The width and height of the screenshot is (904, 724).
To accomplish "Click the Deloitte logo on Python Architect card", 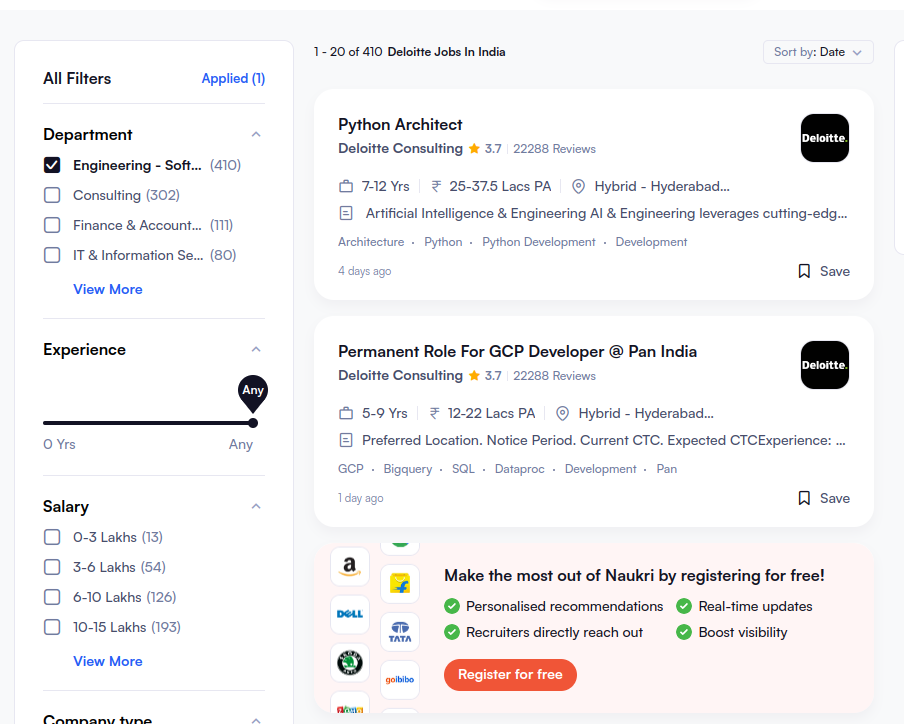I will tap(824, 138).
